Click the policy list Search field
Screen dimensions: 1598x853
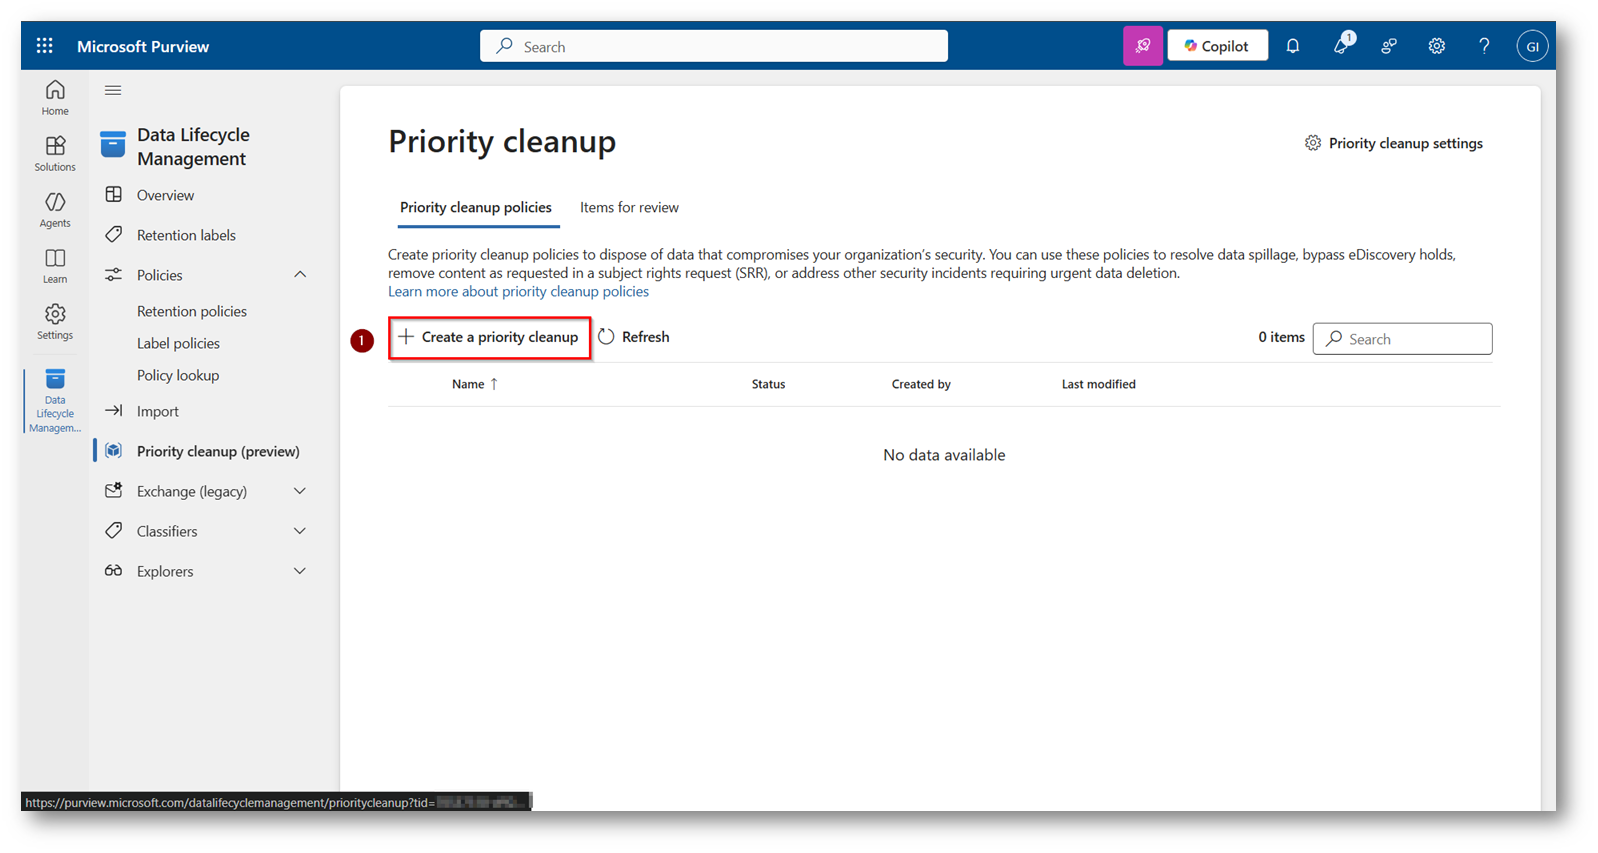point(1402,339)
